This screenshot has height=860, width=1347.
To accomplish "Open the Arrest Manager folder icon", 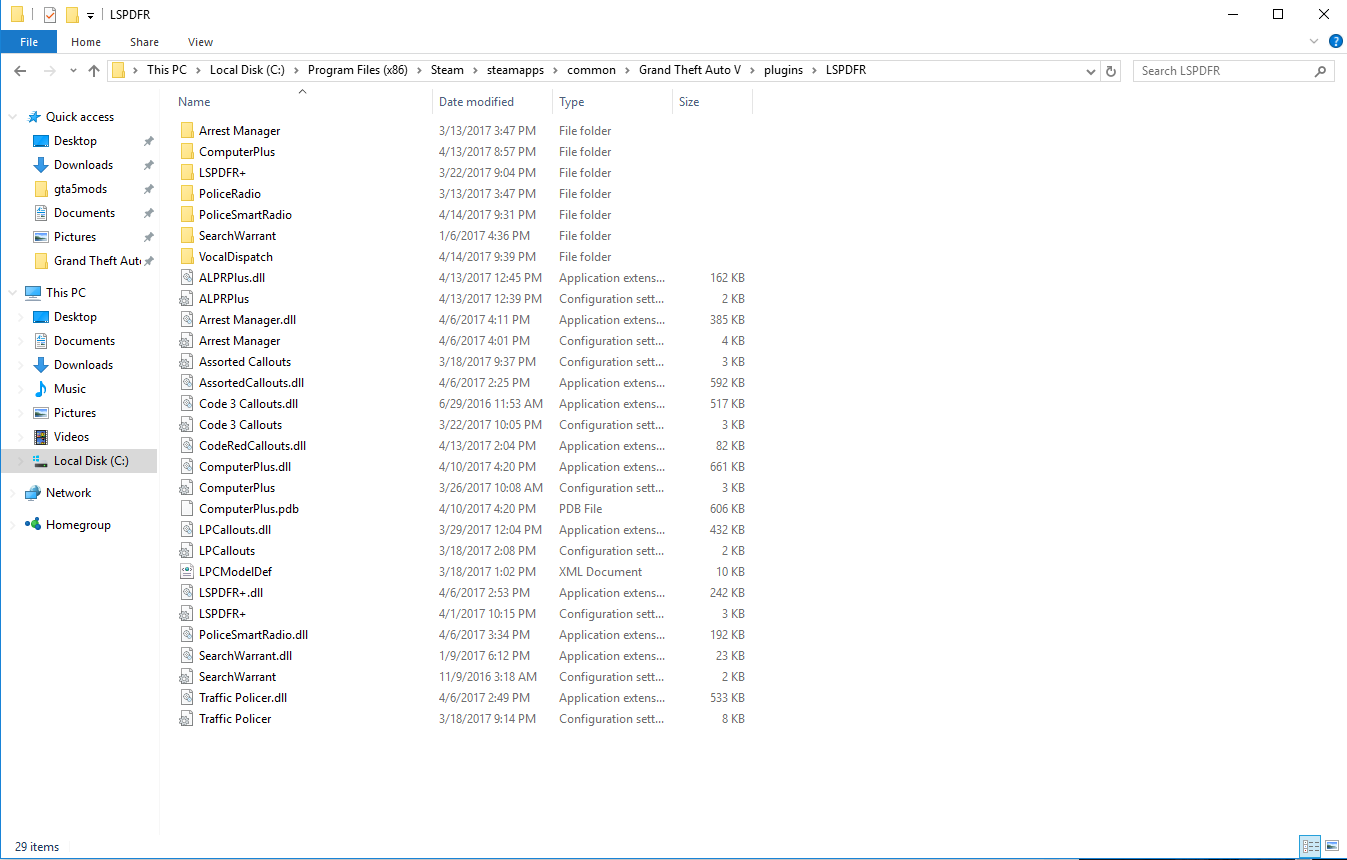I will pyautogui.click(x=187, y=131).
